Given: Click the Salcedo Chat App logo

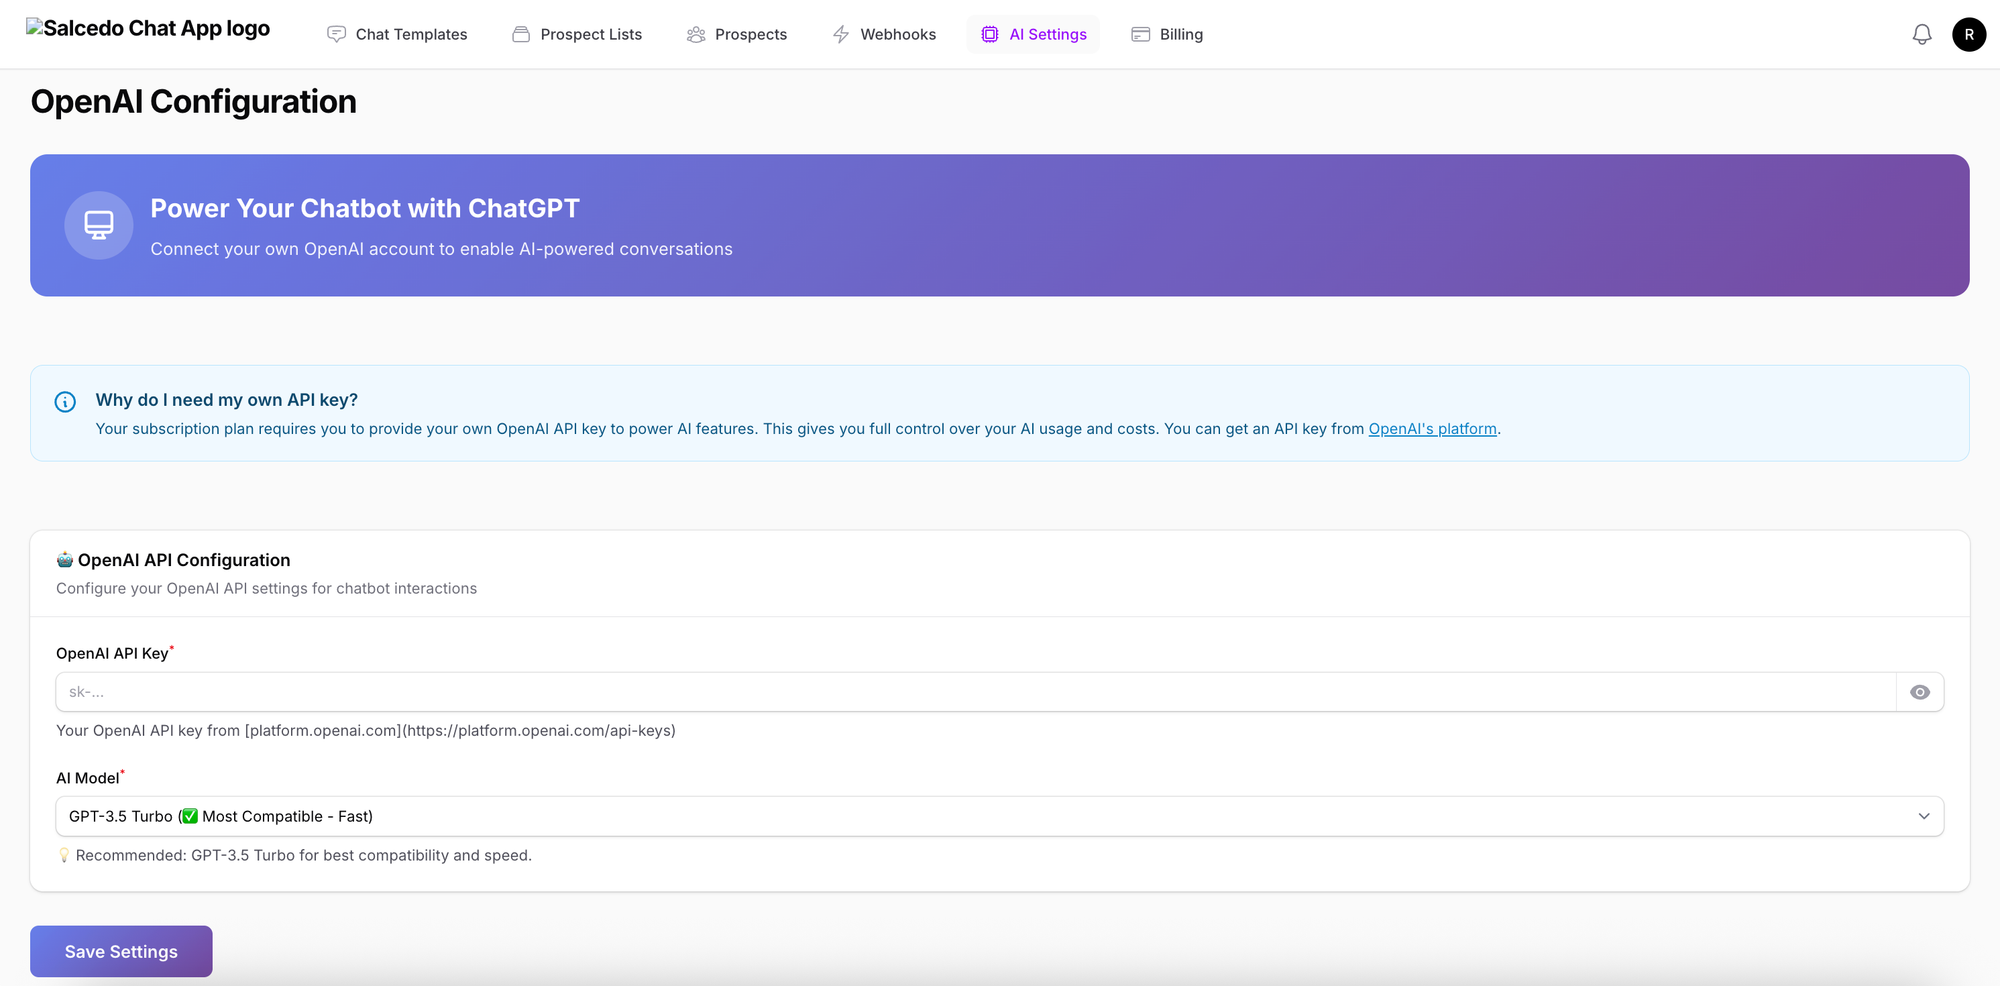Looking at the screenshot, I should 148,29.
